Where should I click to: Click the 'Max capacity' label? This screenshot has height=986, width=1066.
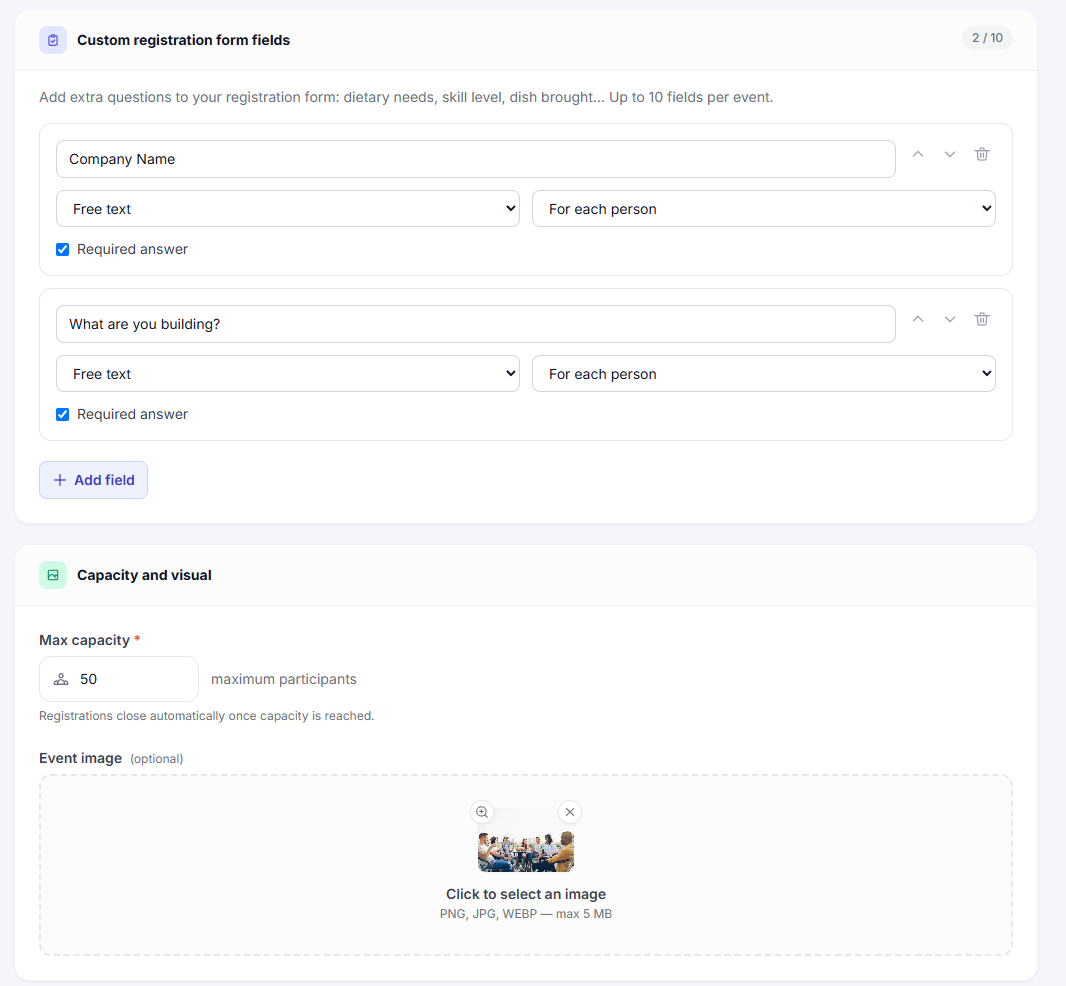point(84,640)
